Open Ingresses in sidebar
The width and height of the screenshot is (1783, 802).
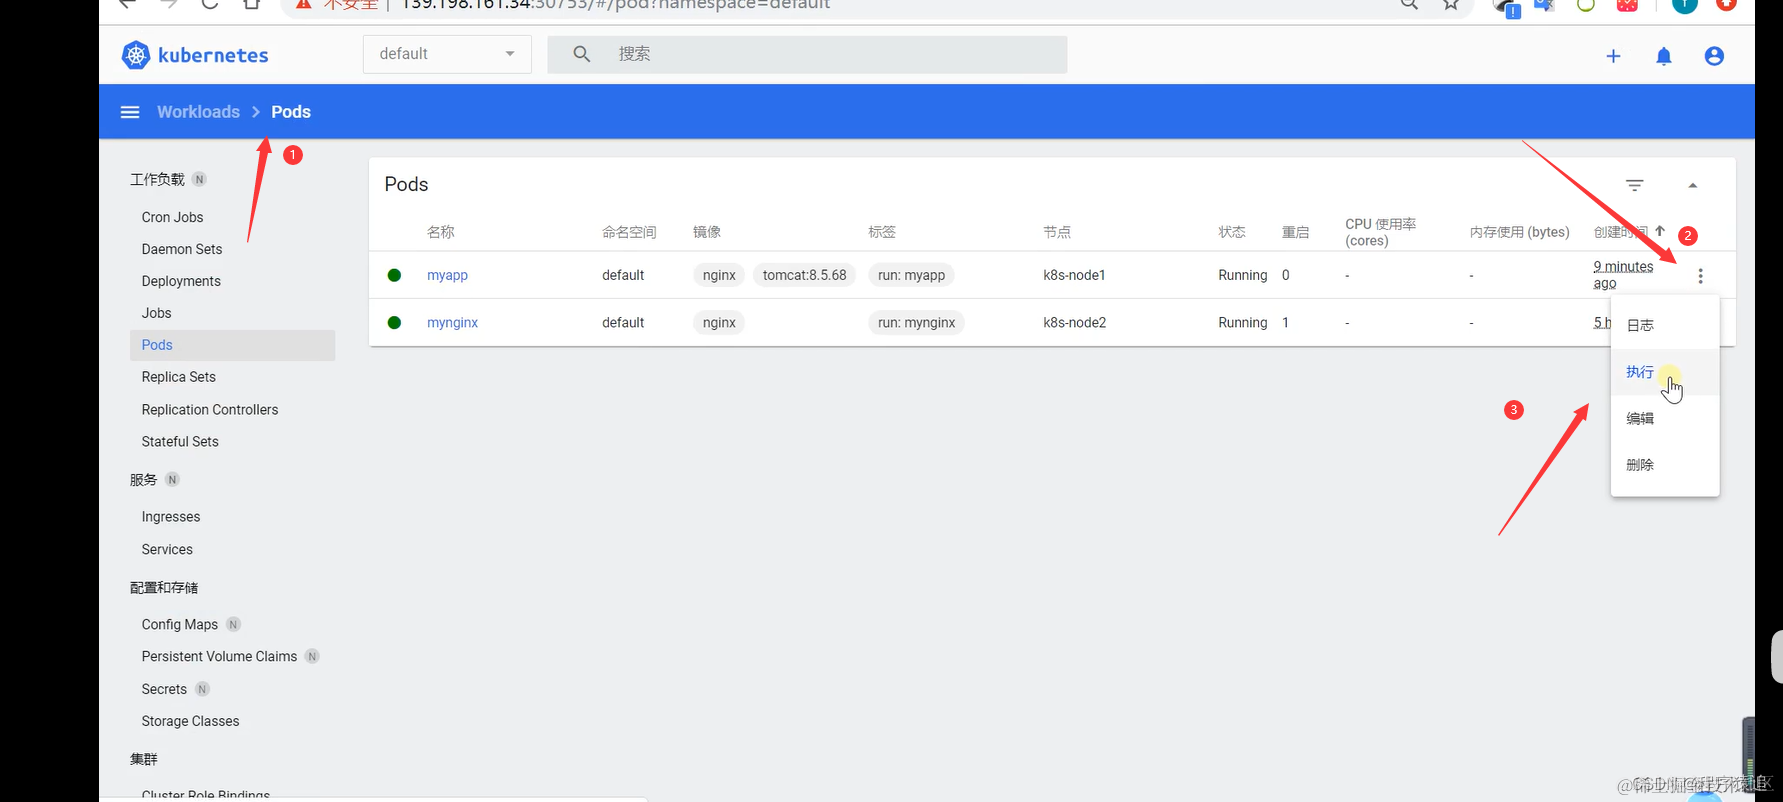(x=171, y=517)
